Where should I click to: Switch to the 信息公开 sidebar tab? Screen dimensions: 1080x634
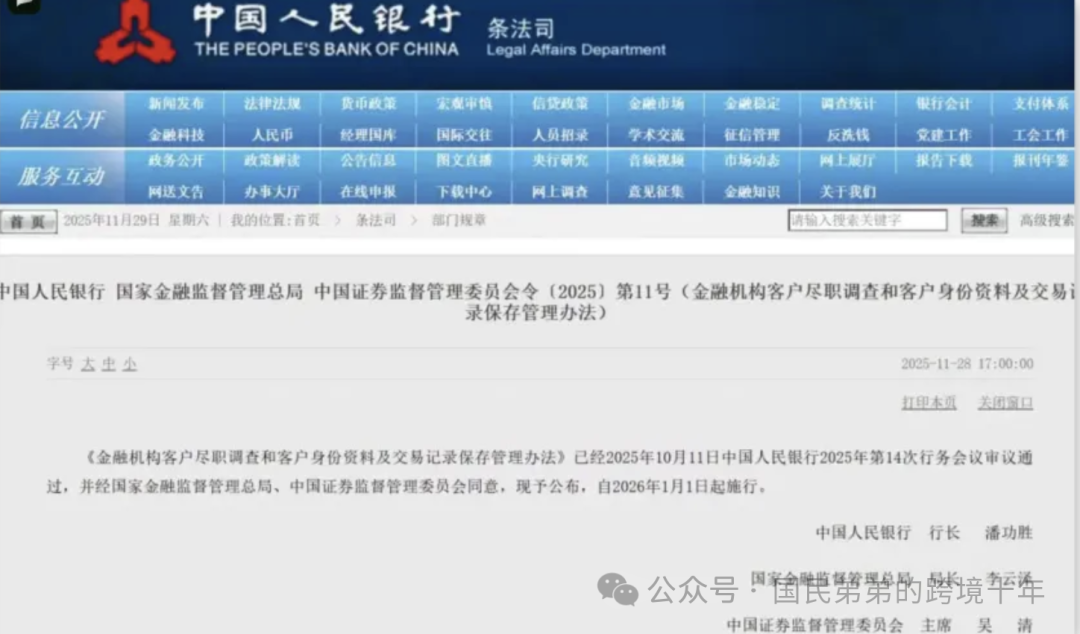62,117
